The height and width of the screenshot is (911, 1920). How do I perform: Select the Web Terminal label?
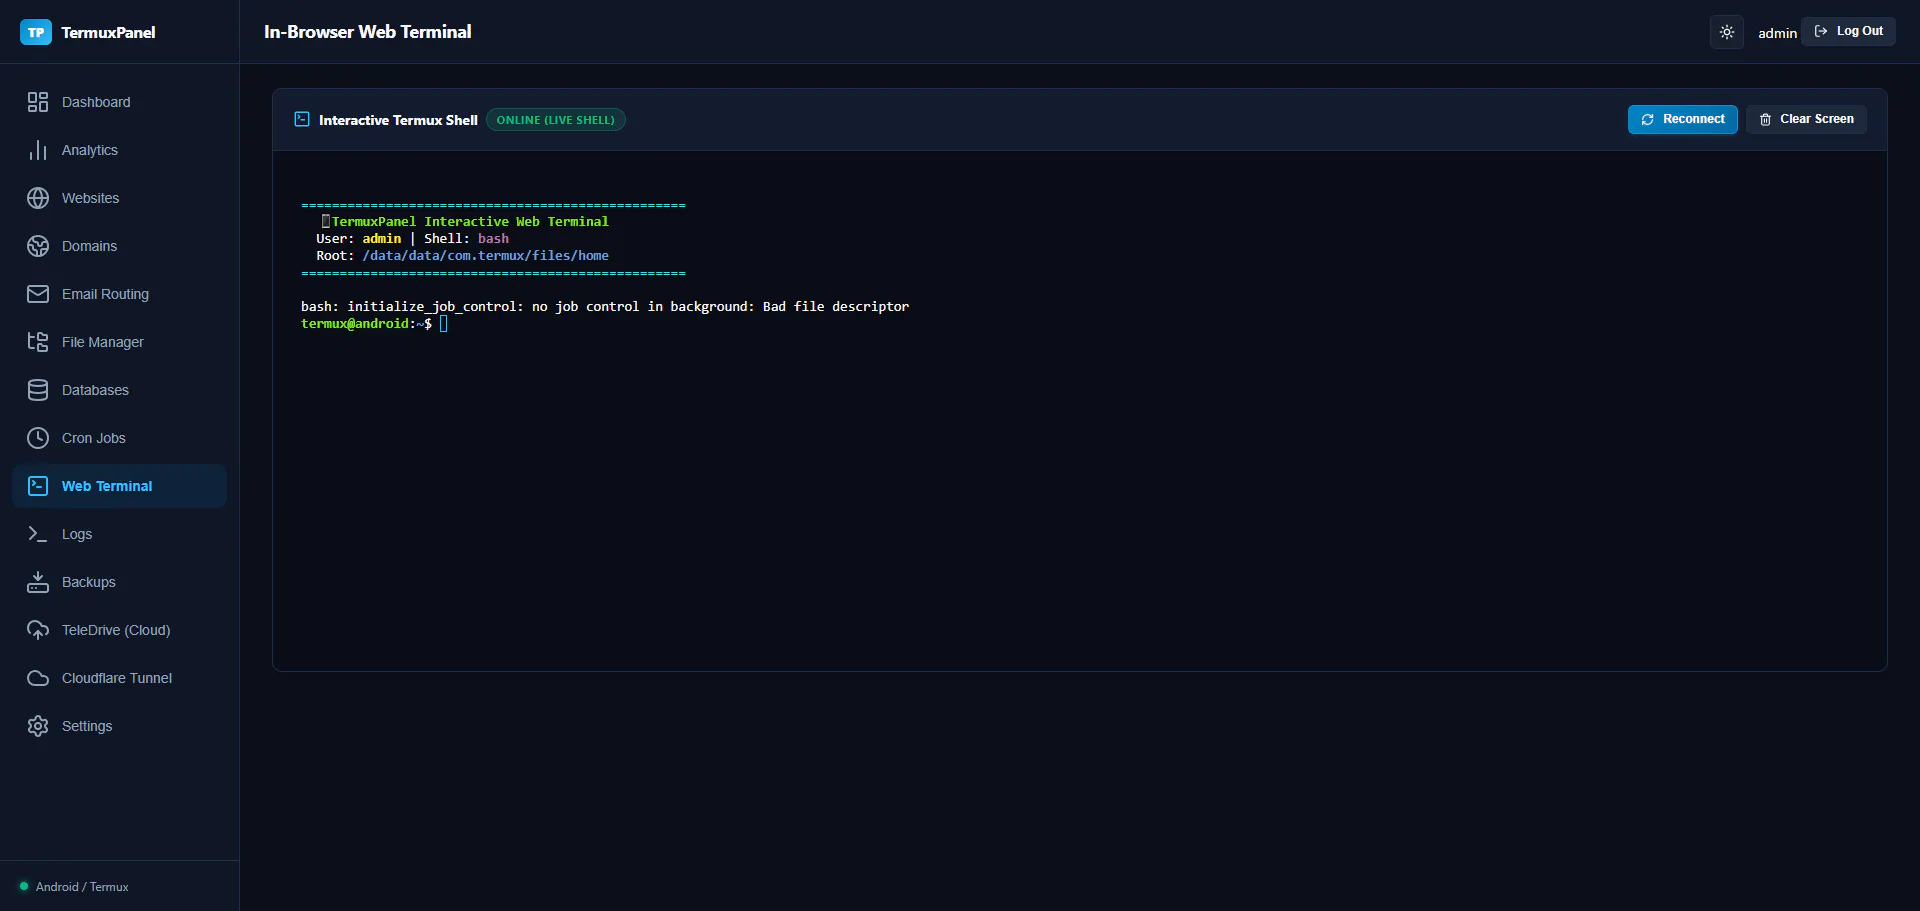coord(107,486)
